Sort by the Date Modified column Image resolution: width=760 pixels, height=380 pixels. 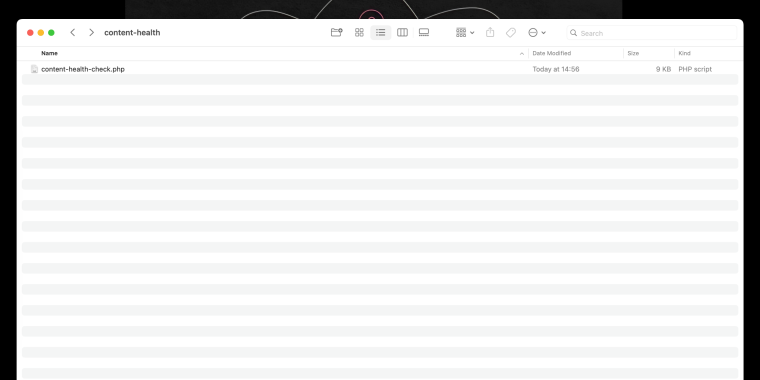(552, 53)
